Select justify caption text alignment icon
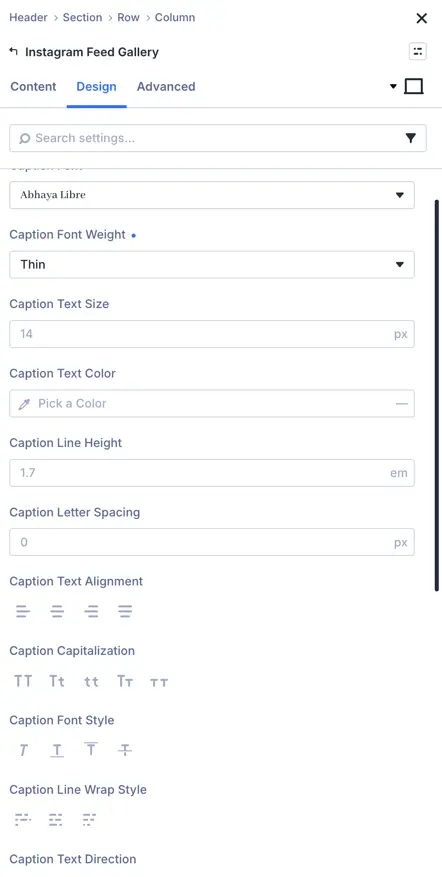Viewport: 442px width, 877px height. pos(125,612)
